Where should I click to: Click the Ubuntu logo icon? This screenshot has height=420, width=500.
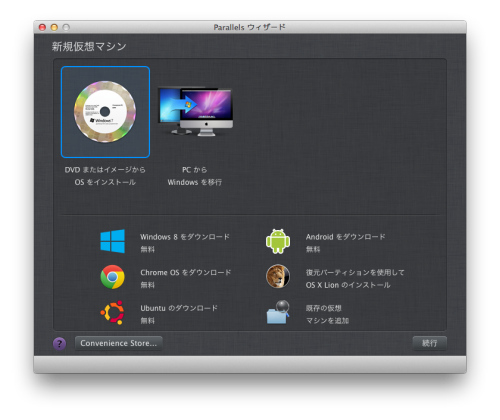tap(113, 312)
